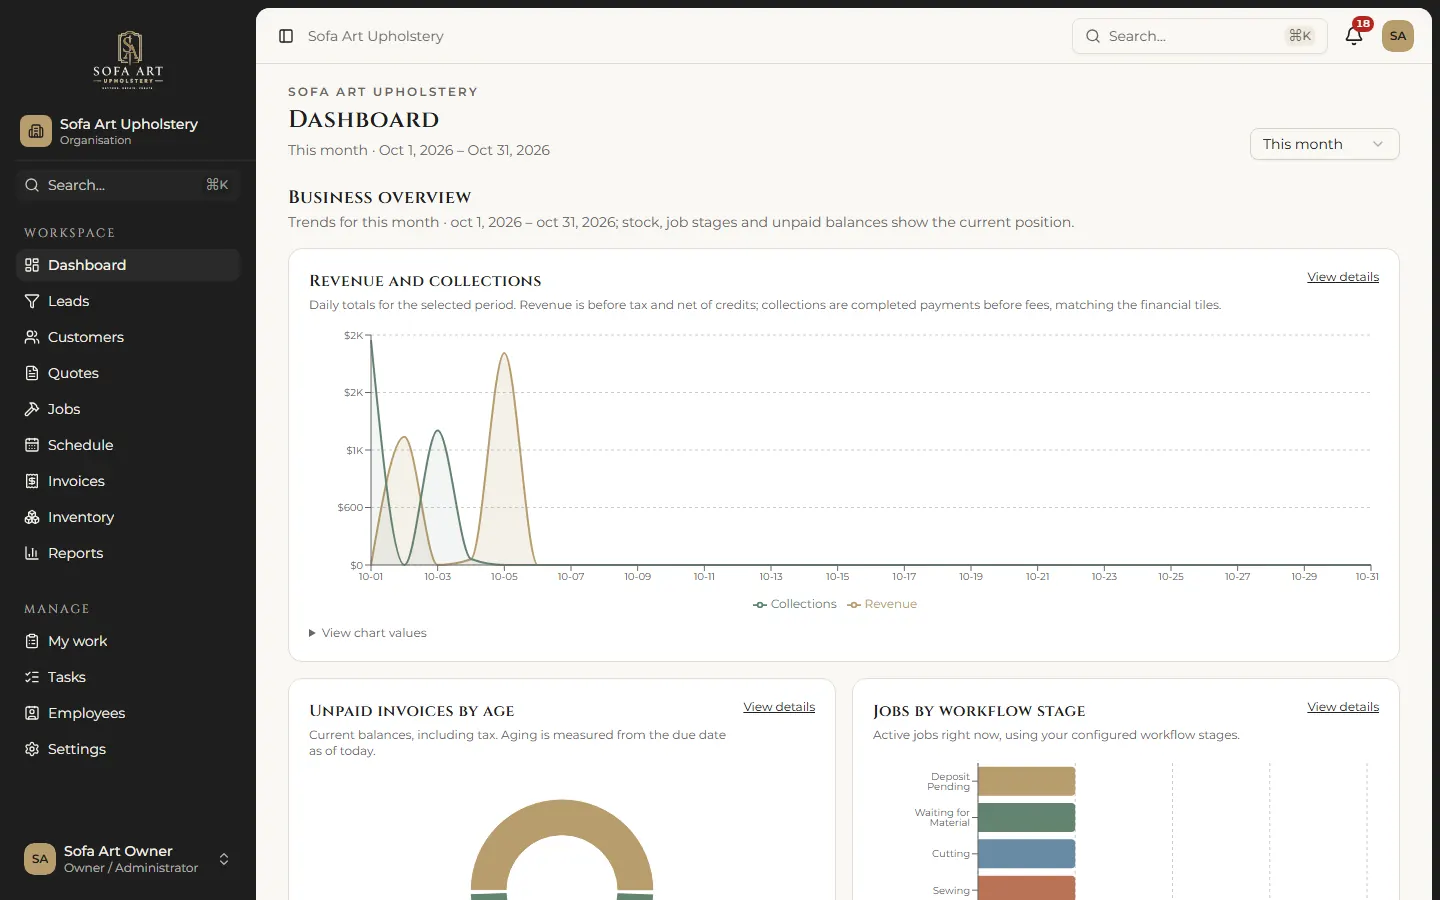1440x900 pixels.
Task: Open the Jobs section
Action: tap(128, 409)
